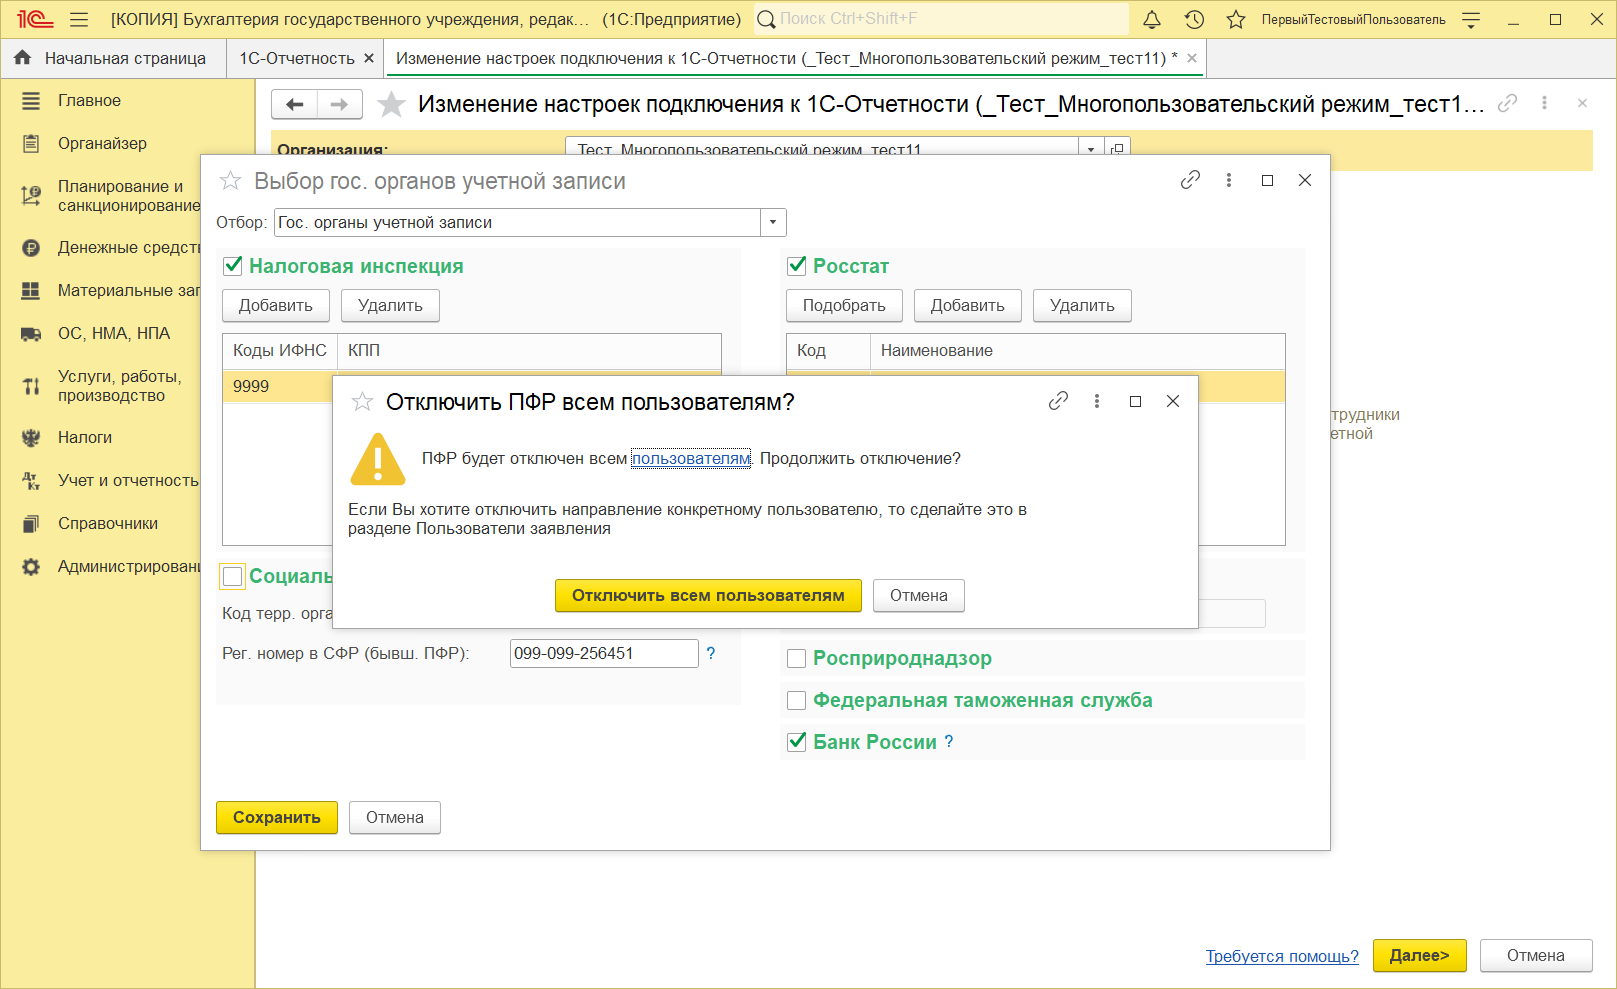Click Добавить under Налоговая инспекция
1617x989 pixels.
(276, 305)
